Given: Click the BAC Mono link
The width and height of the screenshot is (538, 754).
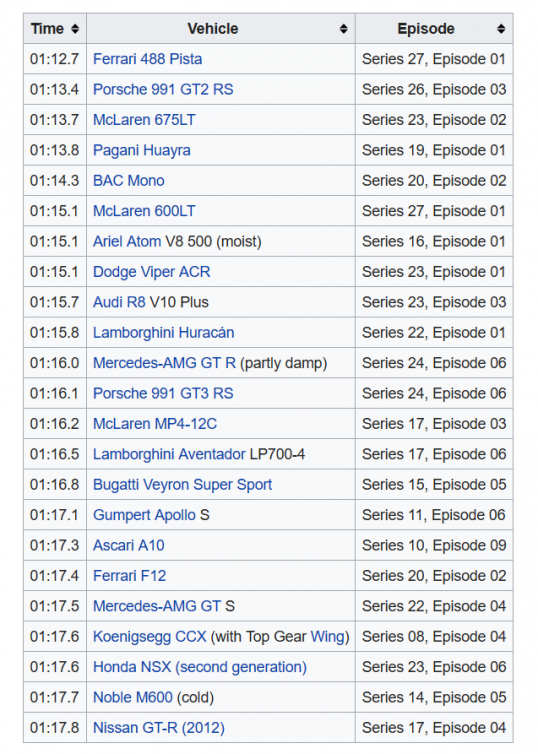Looking at the screenshot, I should click(x=129, y=181).
